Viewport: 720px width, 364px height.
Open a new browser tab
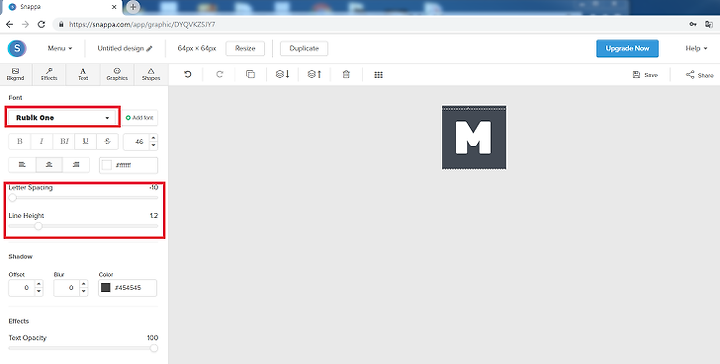(133, 7)
